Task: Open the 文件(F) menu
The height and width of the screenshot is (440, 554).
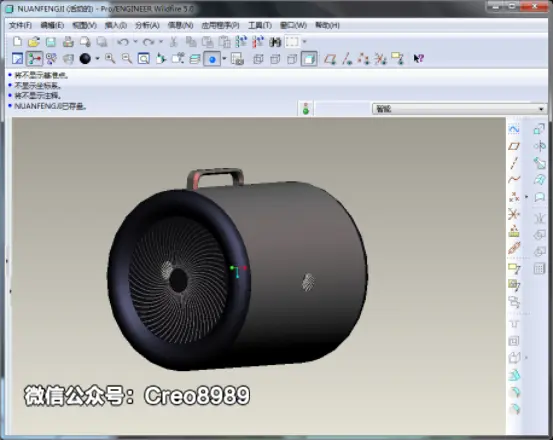Action: click(20, 25)
